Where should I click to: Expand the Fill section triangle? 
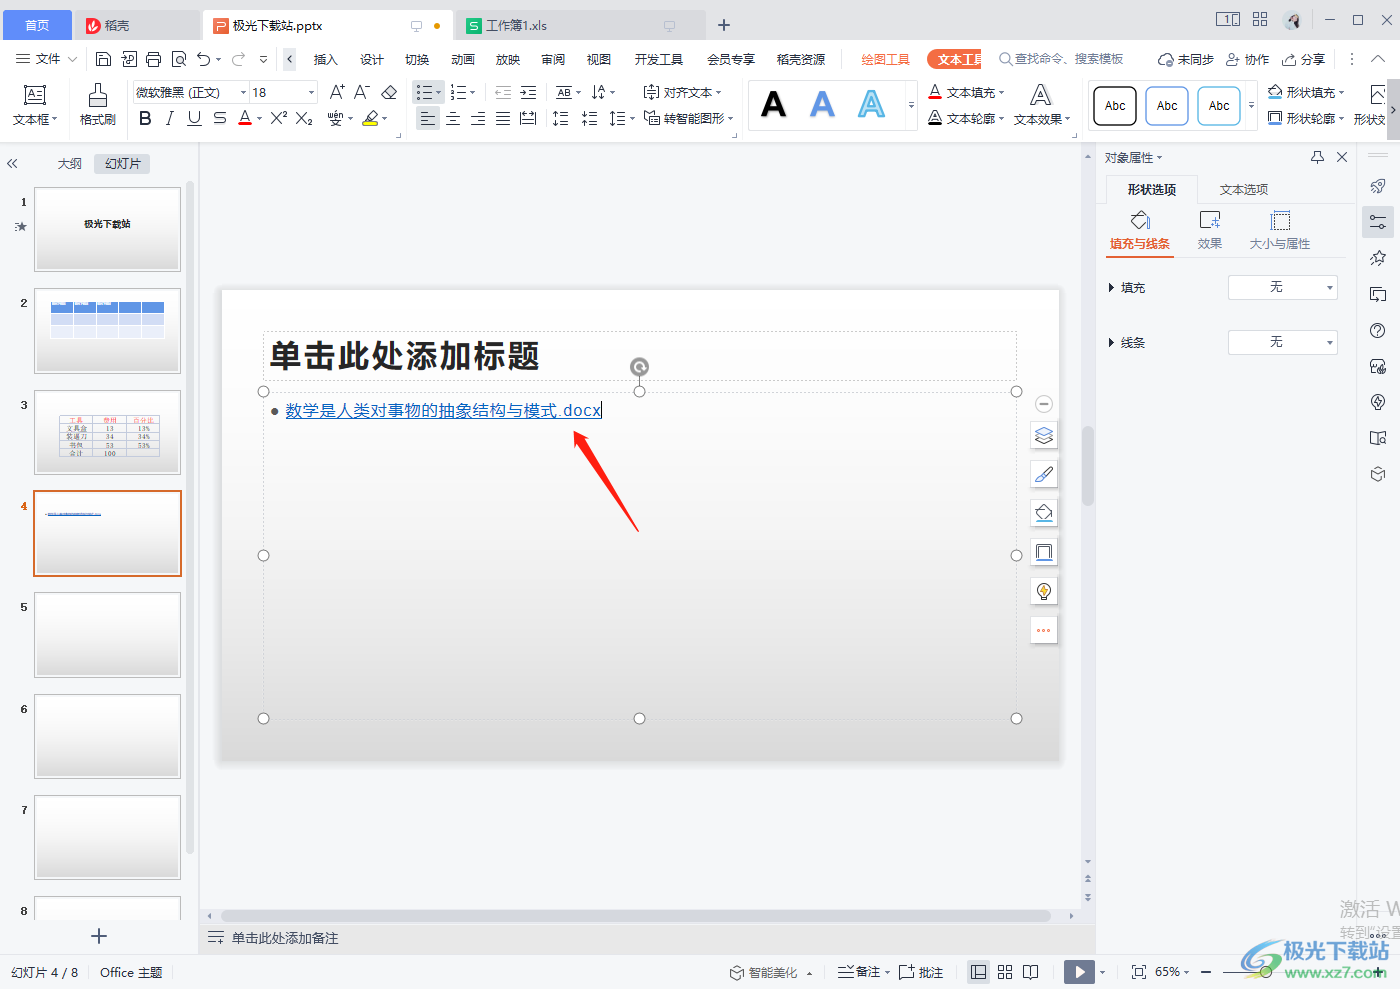tap(1111, 288)
